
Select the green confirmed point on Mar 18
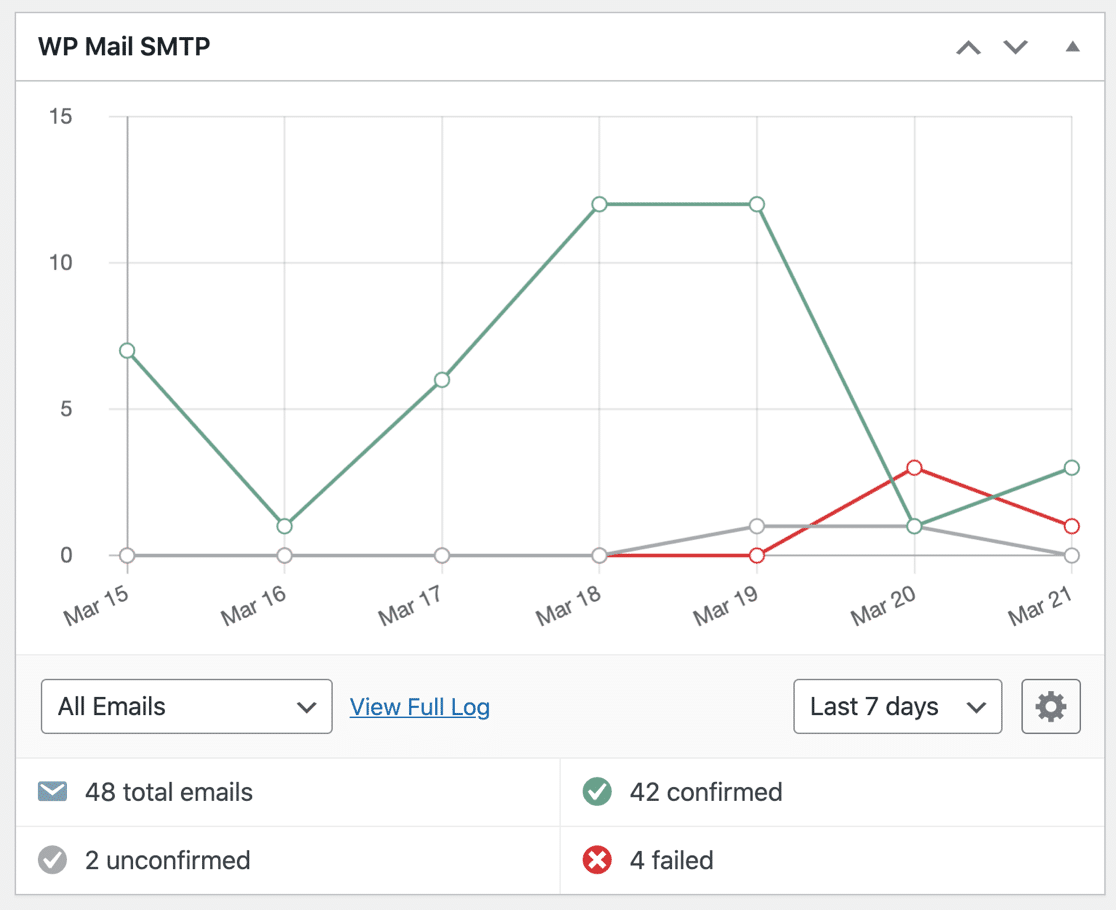tap(599, 204)
